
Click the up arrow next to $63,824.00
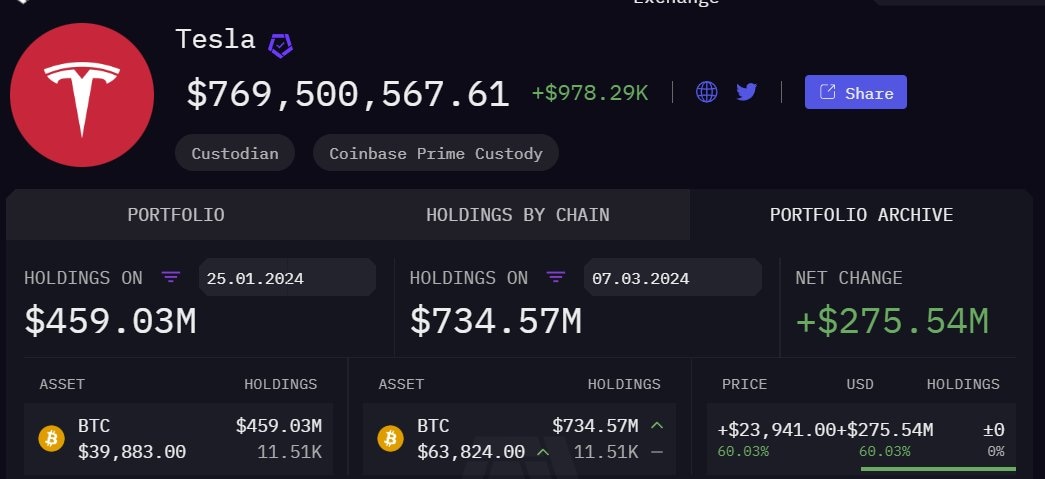[543, 452]
